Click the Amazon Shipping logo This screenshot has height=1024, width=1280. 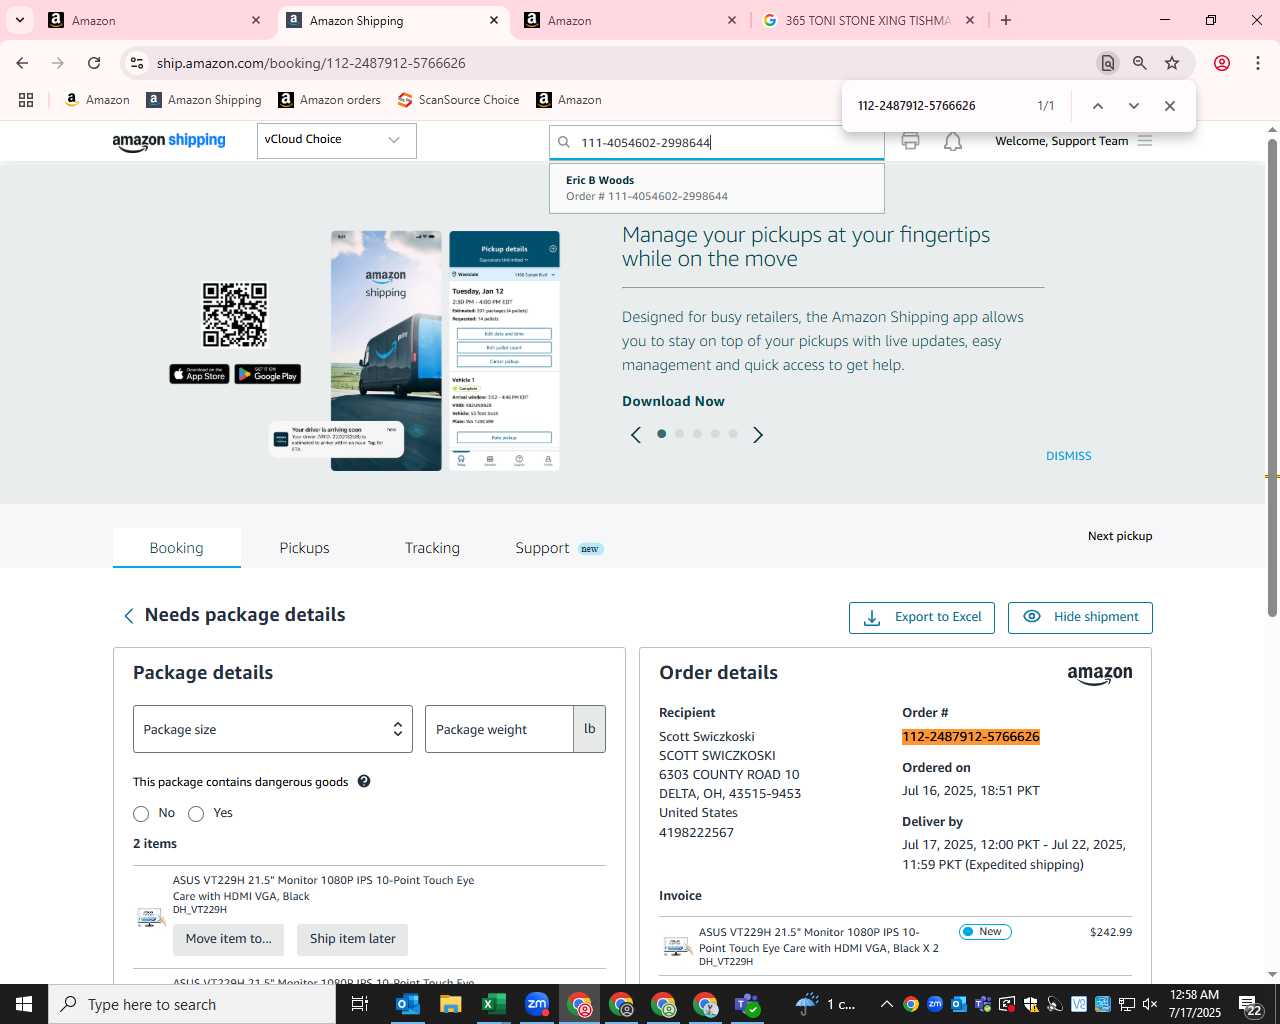(169, 141)
